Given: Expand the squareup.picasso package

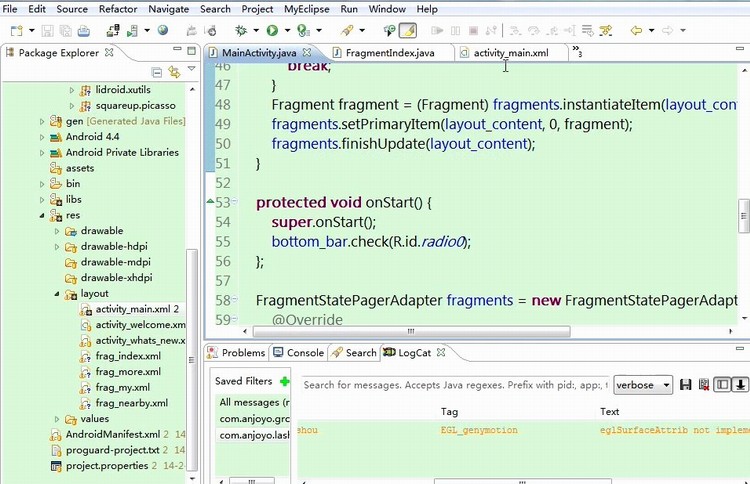Looking at the screenshot, I should (x=72, y=106).
